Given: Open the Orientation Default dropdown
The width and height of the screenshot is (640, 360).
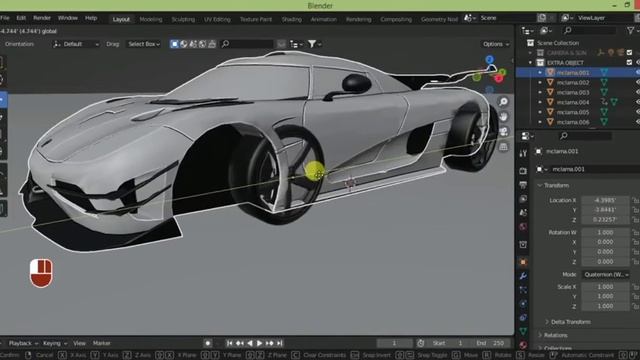Looking at the screenshot, I should pyautogui.click(x=76, y=44).
